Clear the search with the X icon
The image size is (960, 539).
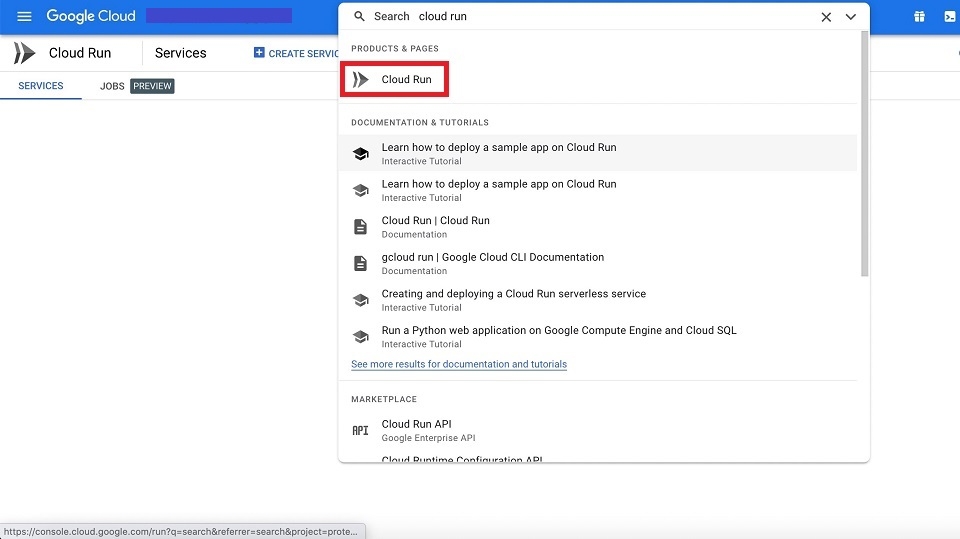tap(826, 17)
